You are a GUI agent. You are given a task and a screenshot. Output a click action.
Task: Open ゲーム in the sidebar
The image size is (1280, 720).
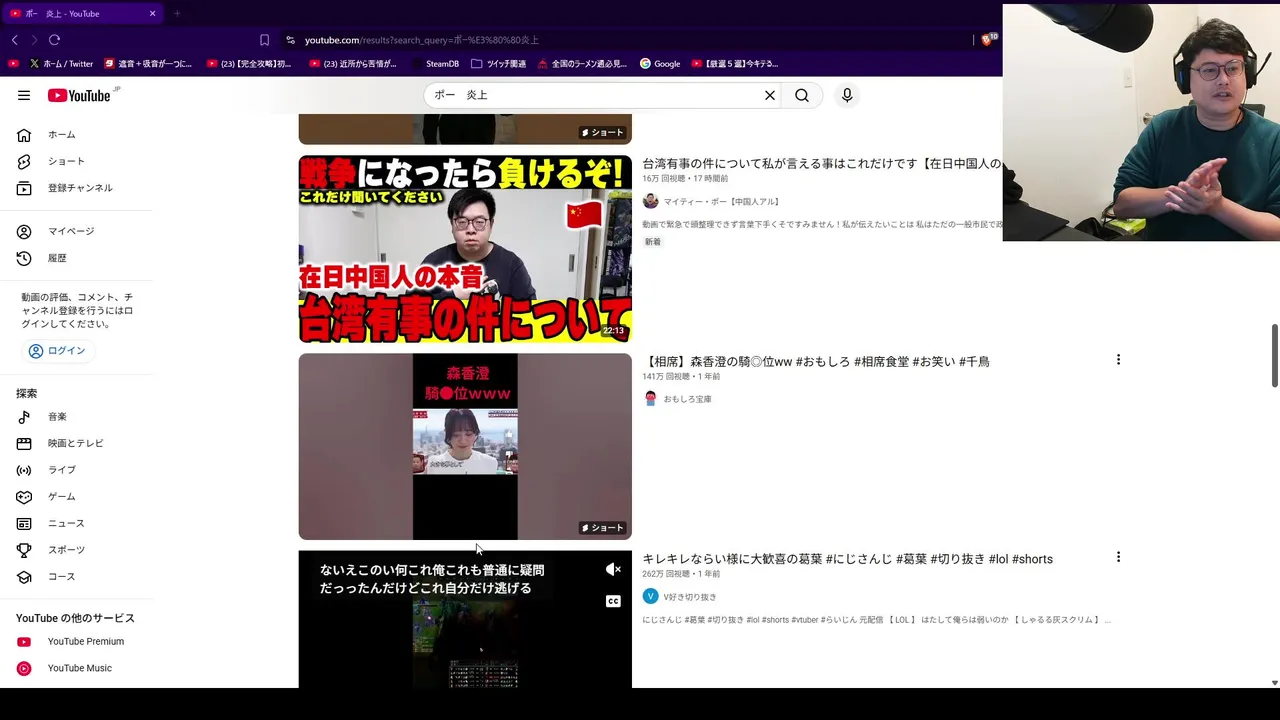[x=77, y=497]
